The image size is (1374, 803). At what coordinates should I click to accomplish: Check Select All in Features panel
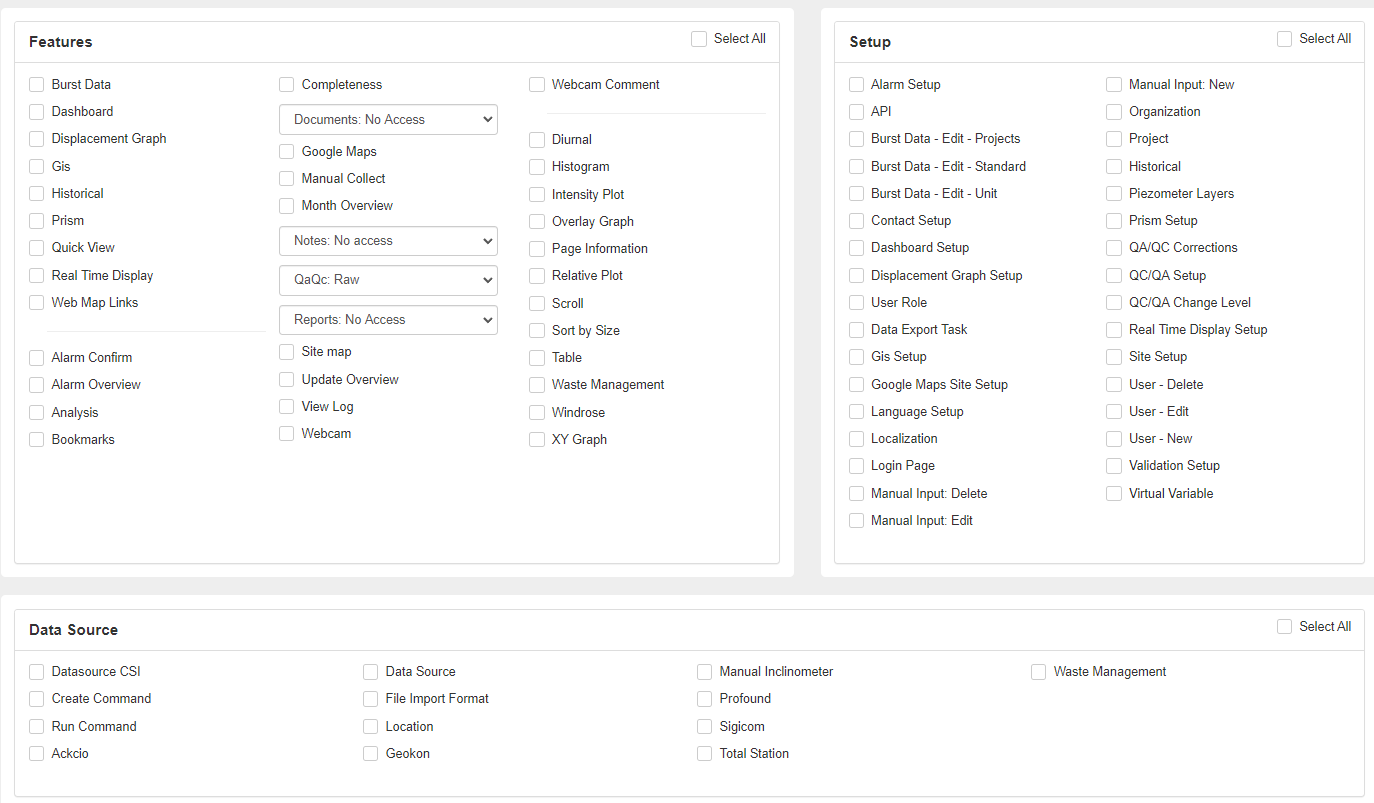(x=699, y=39)
